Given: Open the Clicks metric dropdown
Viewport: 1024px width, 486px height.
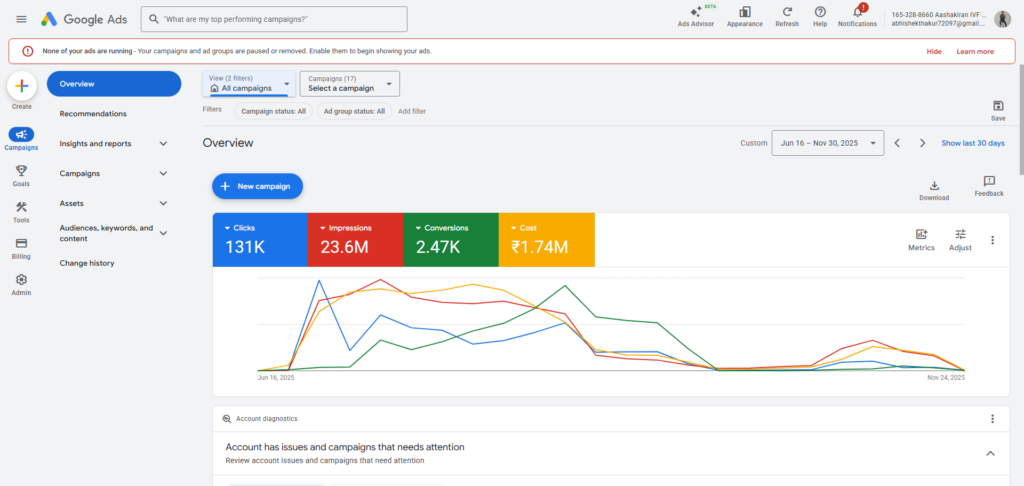Looking at the screenshot, I should pyautogui.click(x=227, y=228).
